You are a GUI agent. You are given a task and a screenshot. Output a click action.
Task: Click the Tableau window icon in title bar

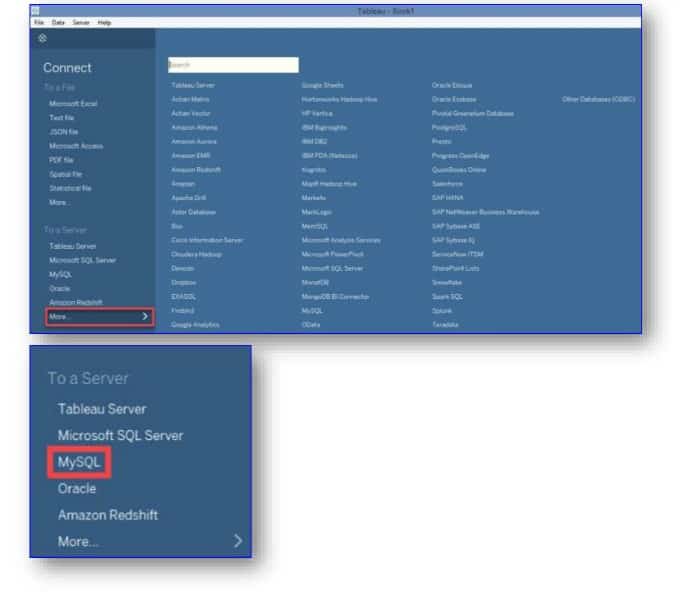(x=36, y=11)
